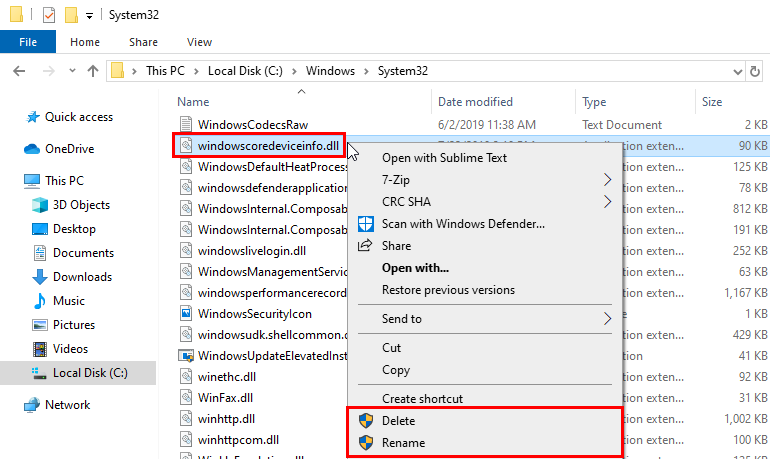This screenshot has height=459, width=770.
Task: Sort files by the Name column header
Action: pos(193,102)
